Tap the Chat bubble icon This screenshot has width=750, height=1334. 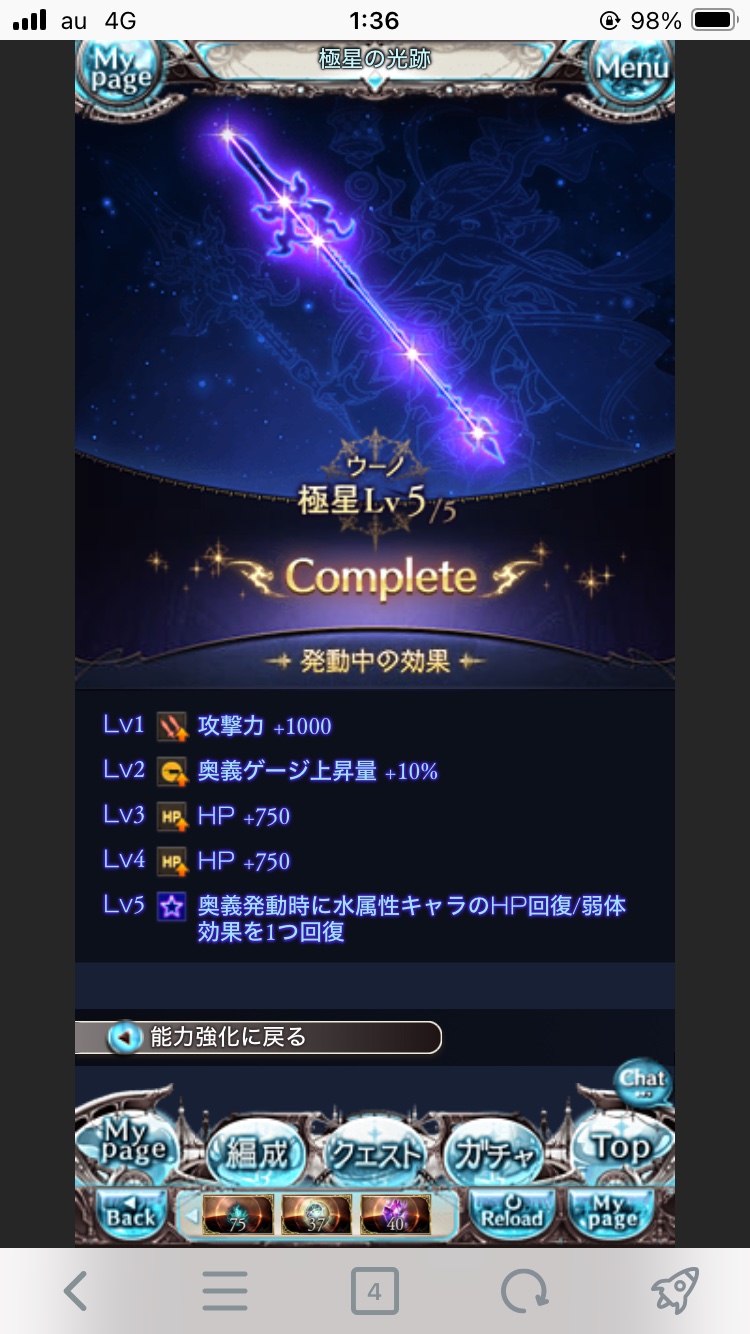click(642, 1082)
